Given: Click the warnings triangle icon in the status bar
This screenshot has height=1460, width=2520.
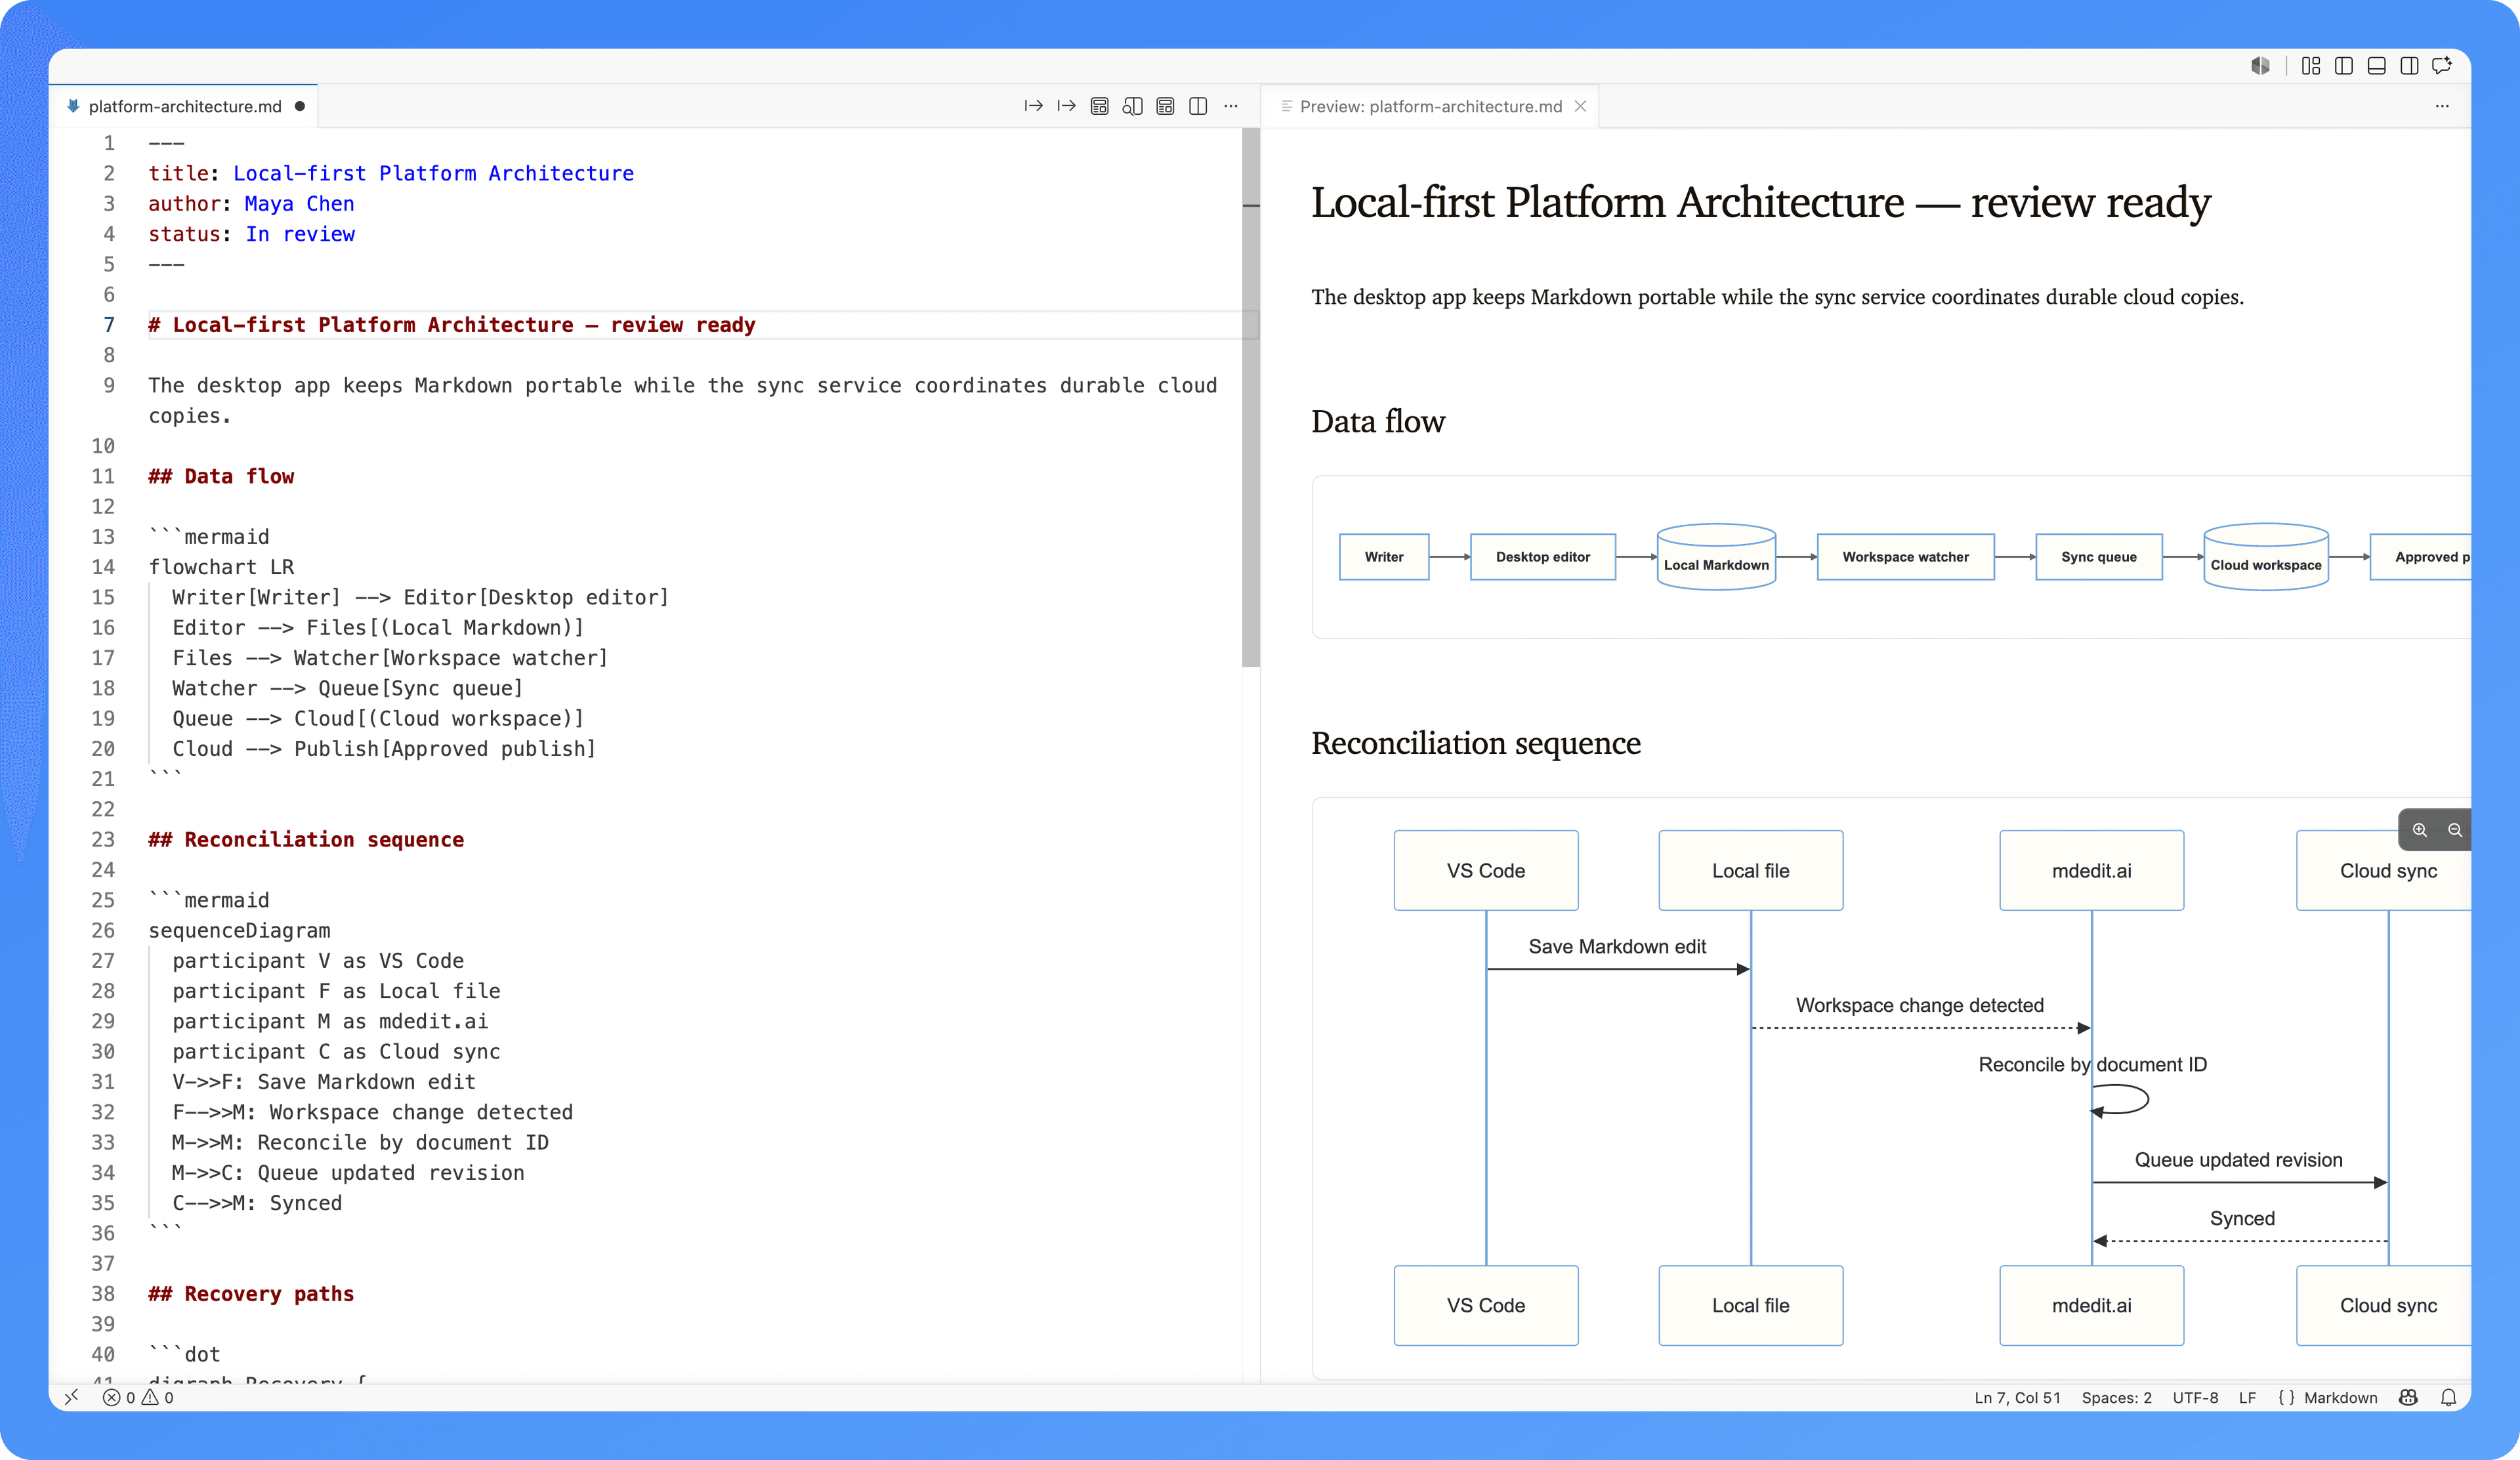Looking at the screenshot, I should point(150,1398).
